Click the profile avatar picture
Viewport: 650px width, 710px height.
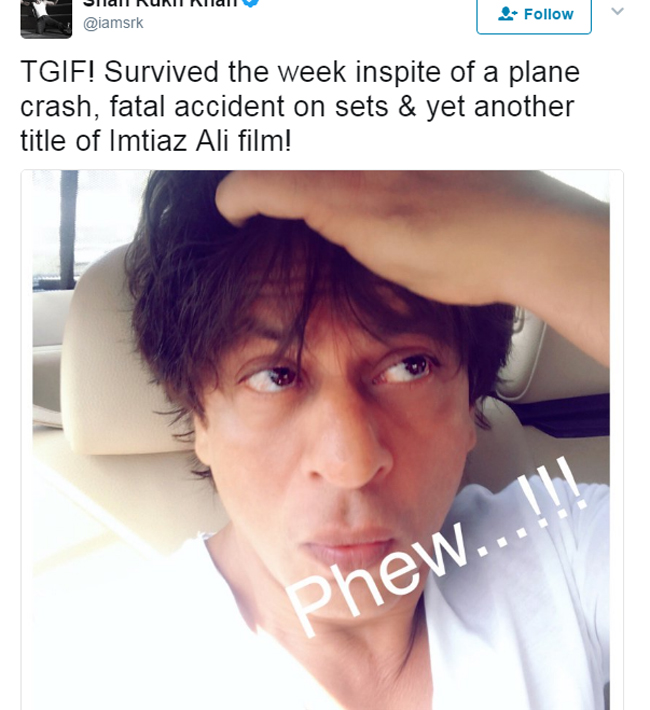click(46, 18)
